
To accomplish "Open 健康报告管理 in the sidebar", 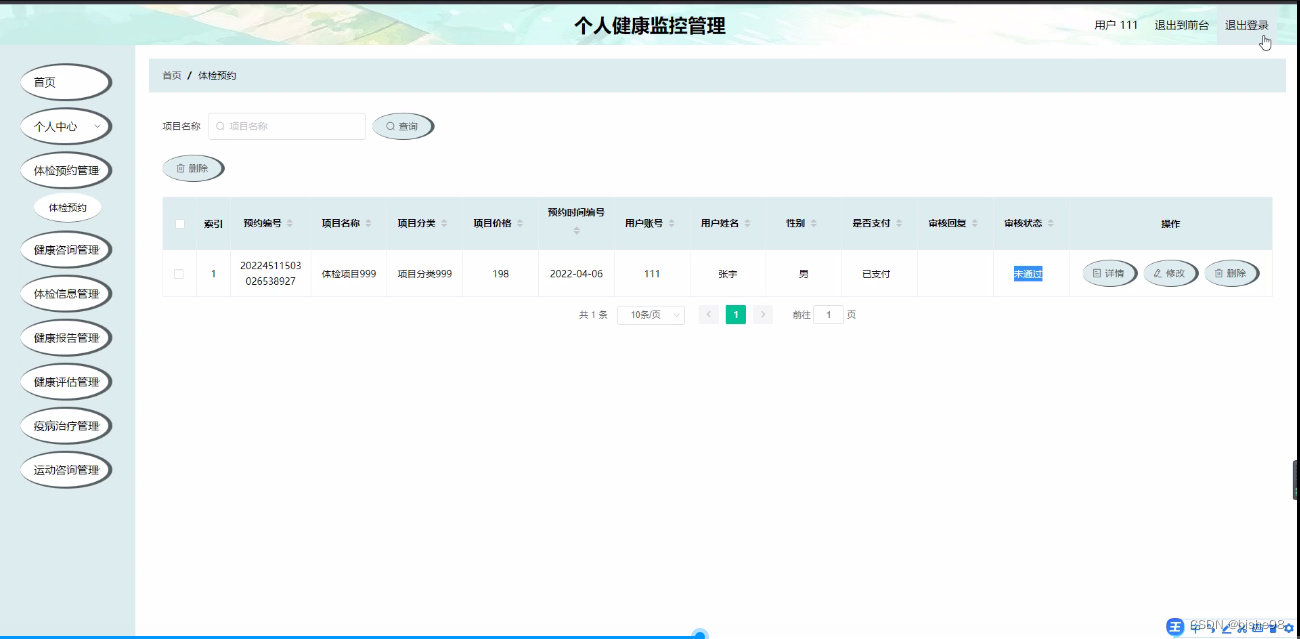I will 65,337.
